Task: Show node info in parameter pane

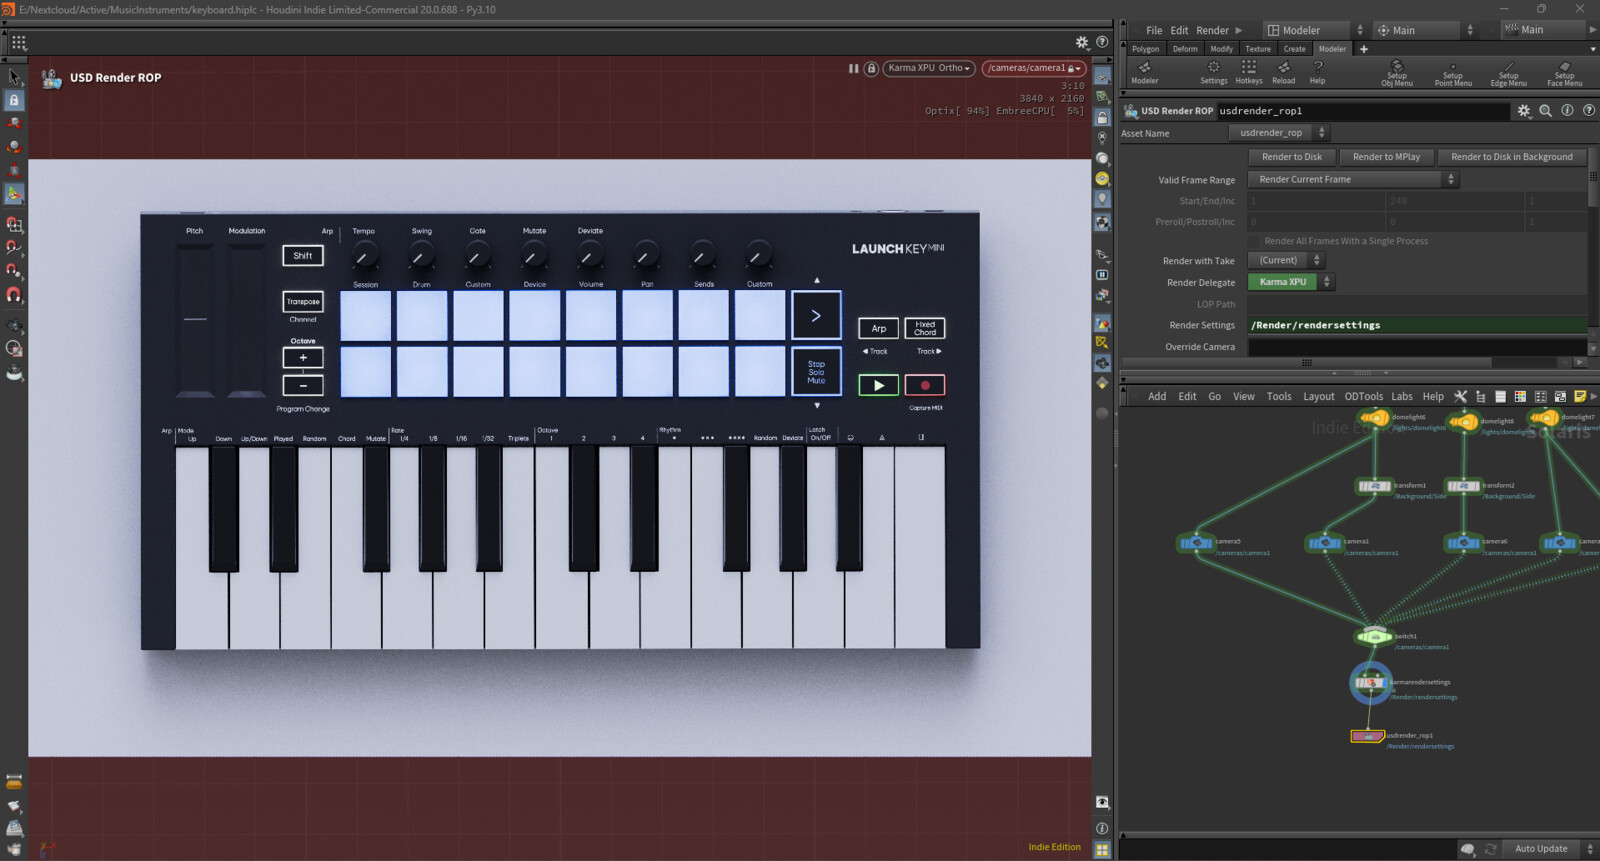Action: [x=1567, y=111]
